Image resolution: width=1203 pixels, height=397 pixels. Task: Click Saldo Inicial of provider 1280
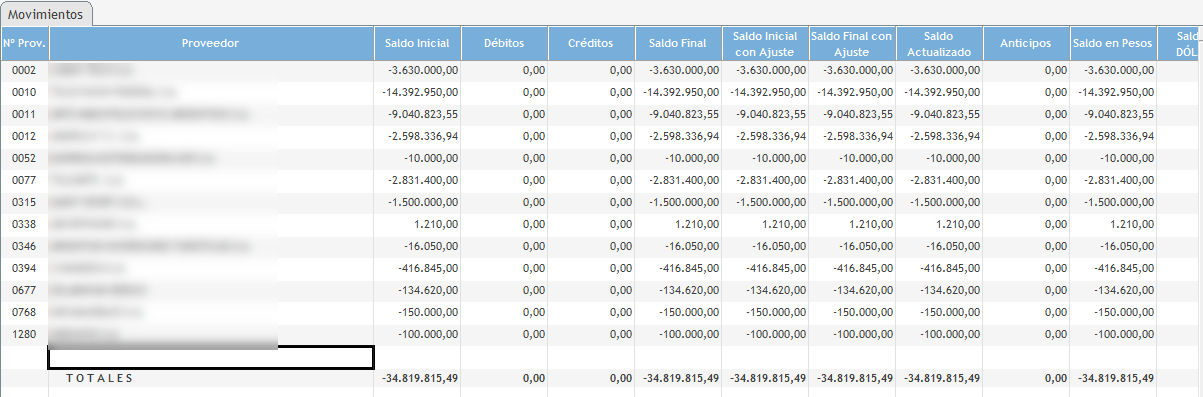coord(418,334)
